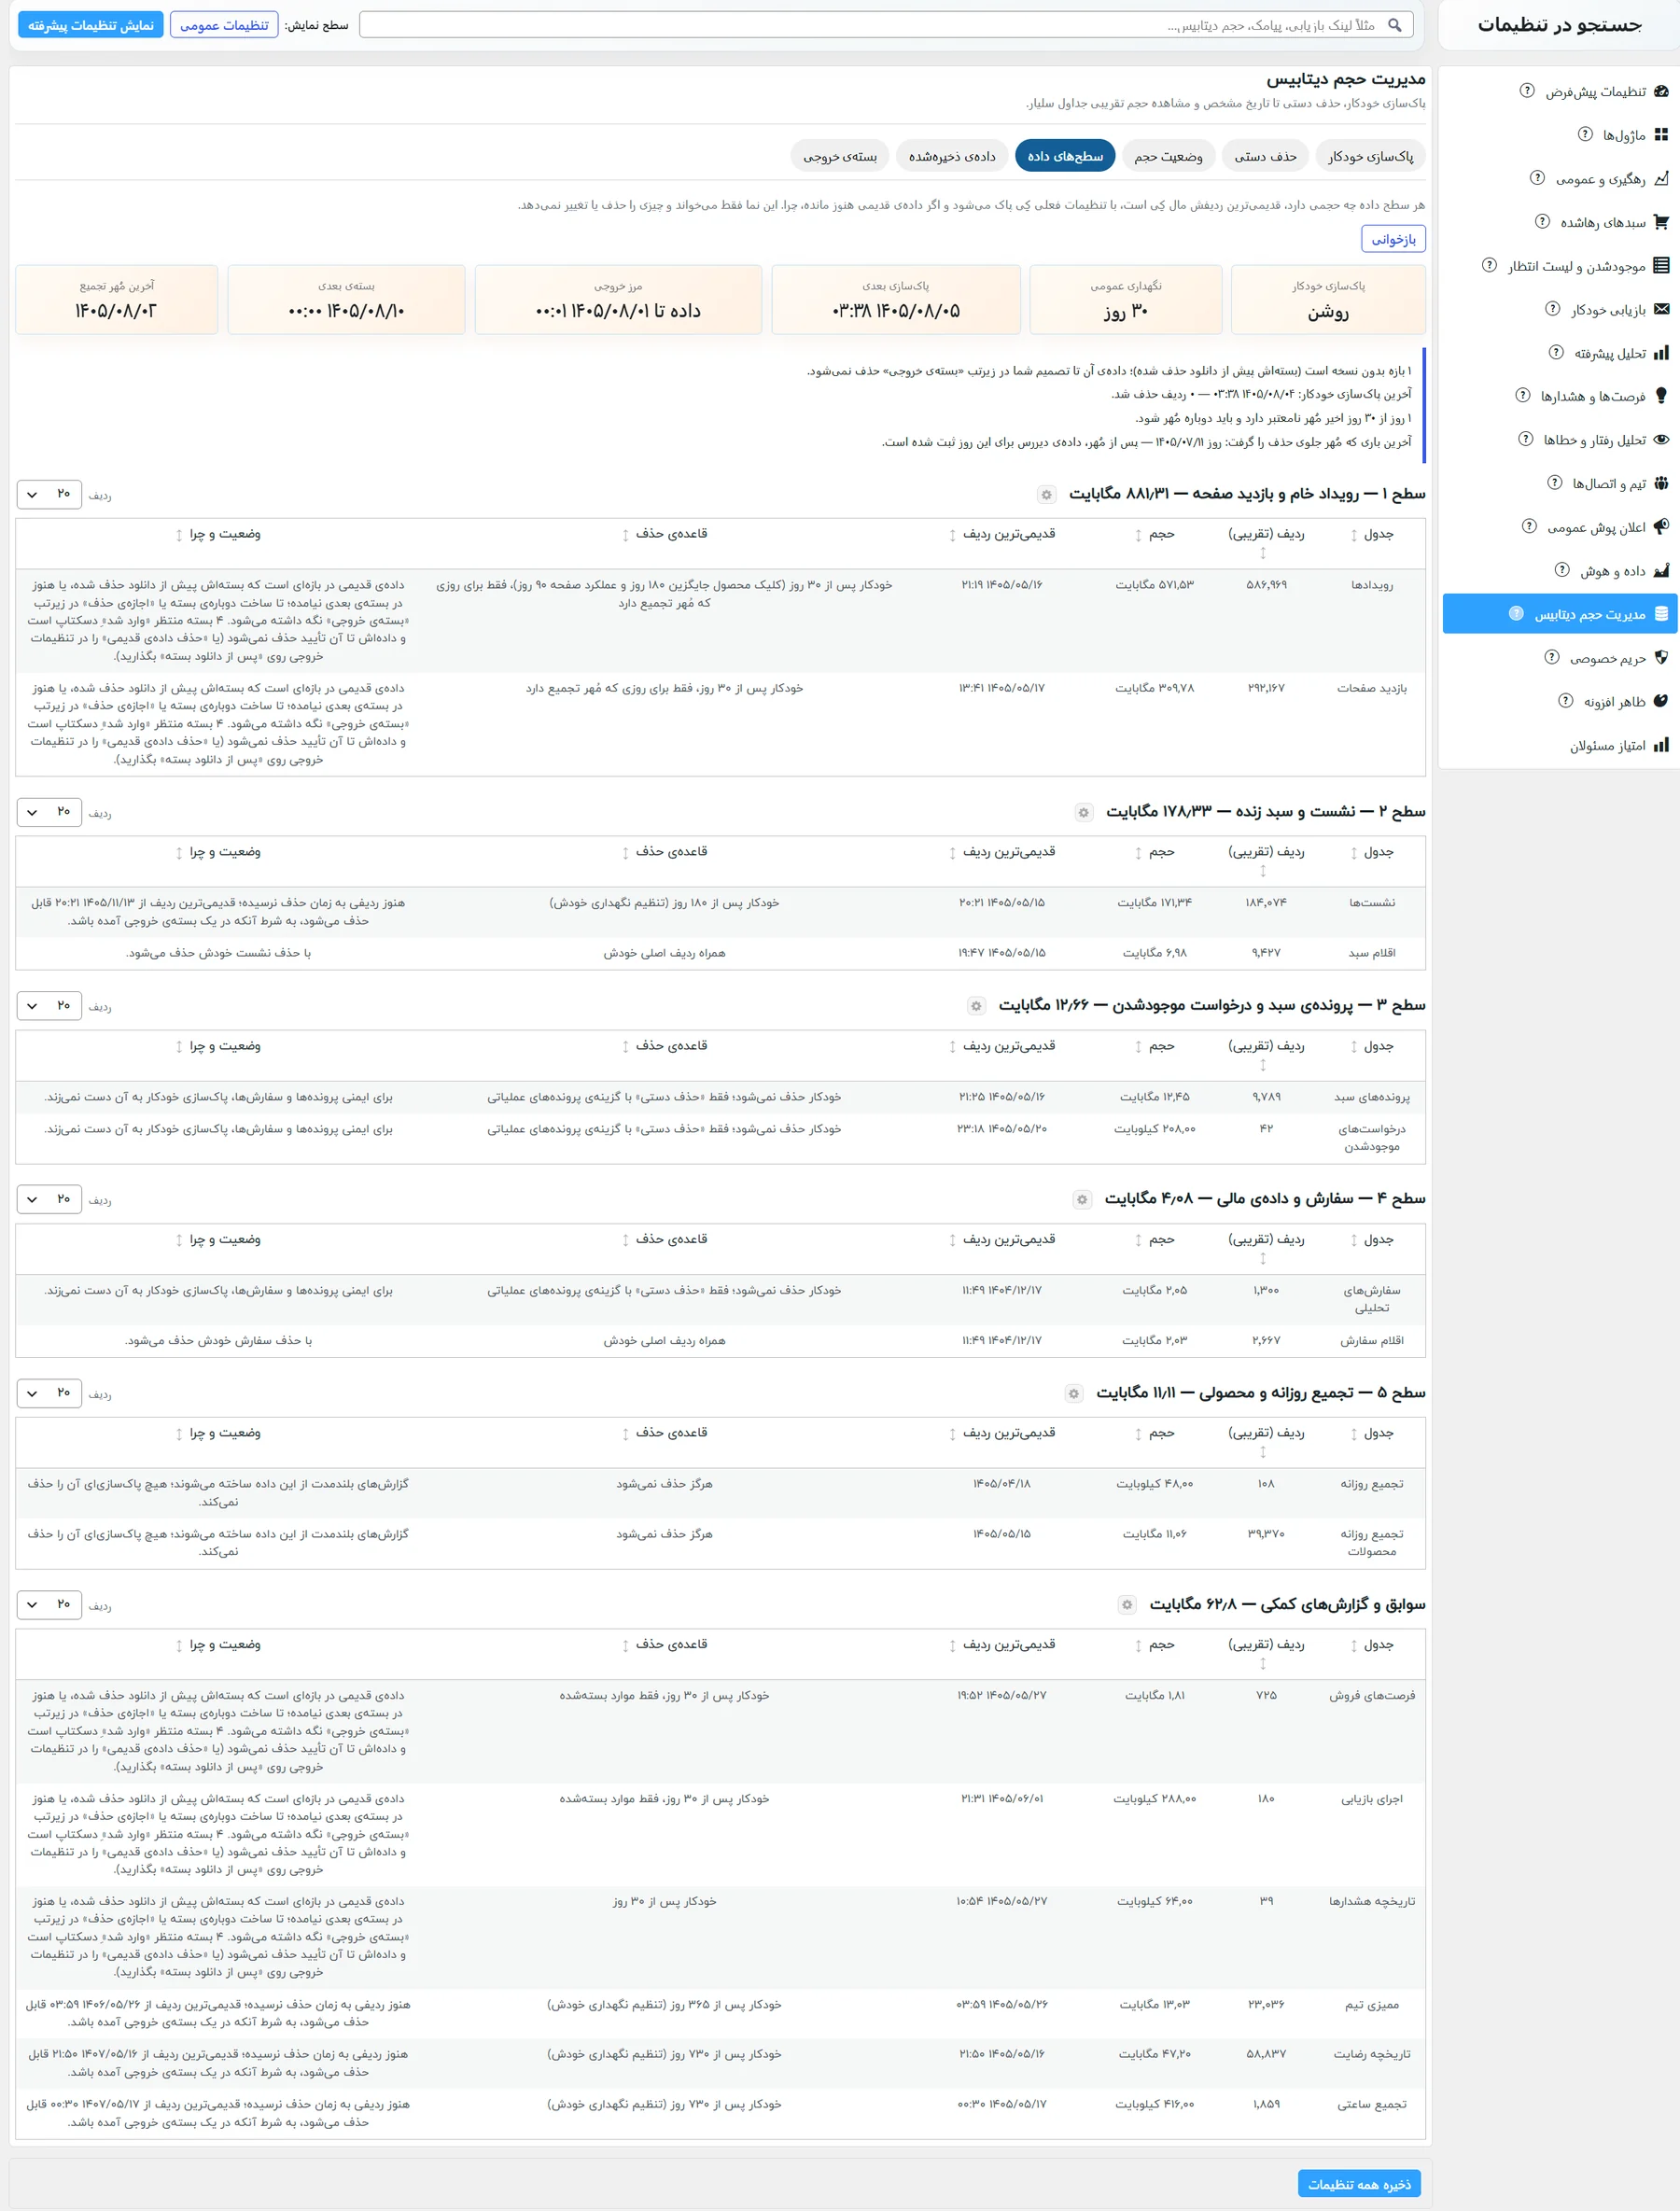Click gear icon next to «سطح ۵ — تجمیع روزانه»
The height and width of the screenshot is (2211, 1680).
point(1073,1394)
